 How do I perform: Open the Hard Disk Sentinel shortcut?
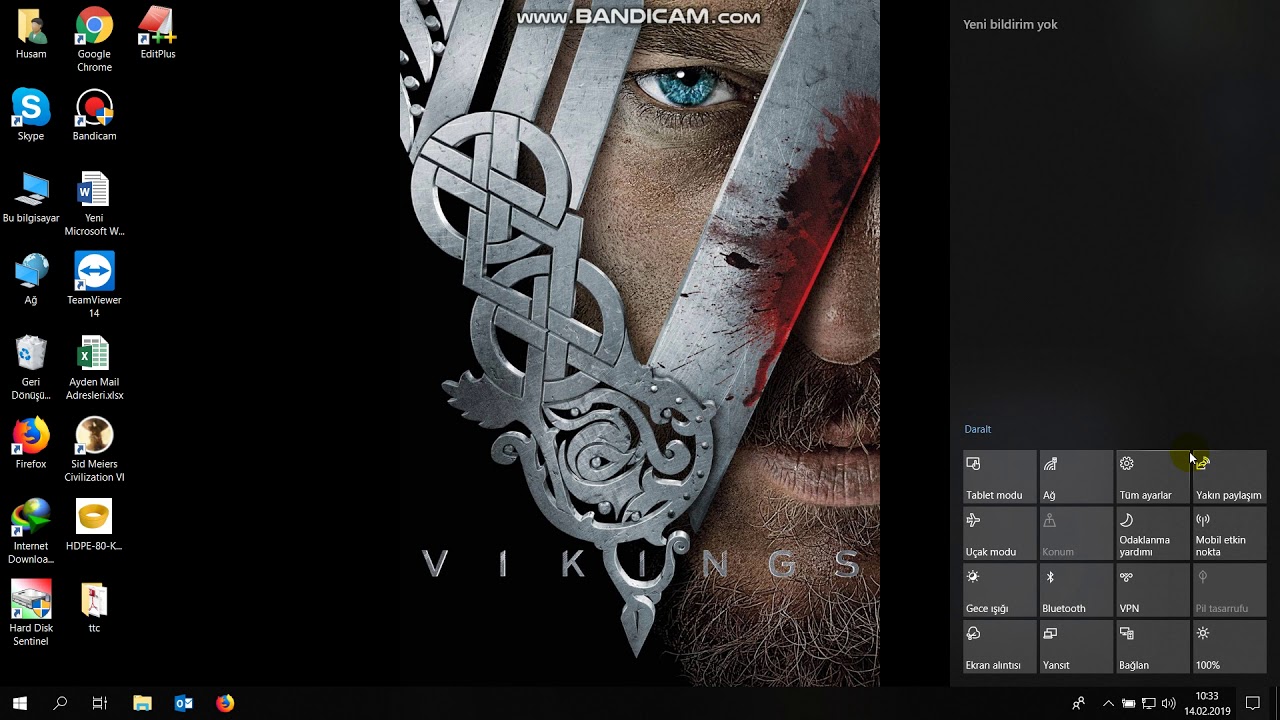[31, 614]
